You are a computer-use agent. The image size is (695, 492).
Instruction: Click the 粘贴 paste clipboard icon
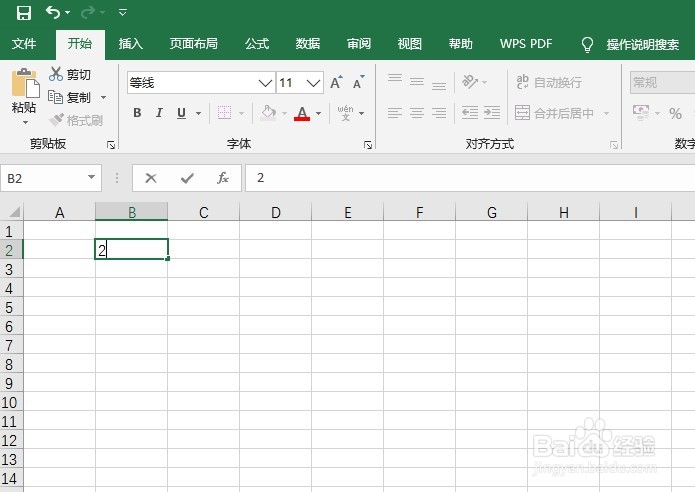pos(25,83)
